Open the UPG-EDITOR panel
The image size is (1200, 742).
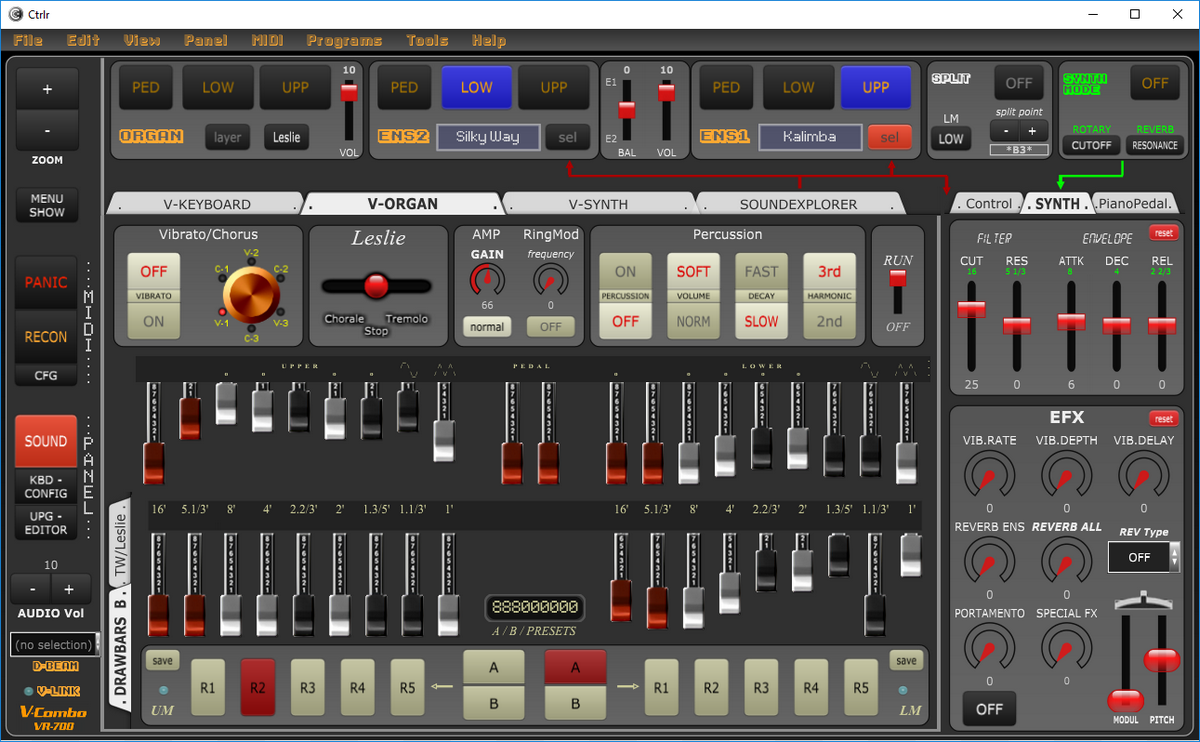[46, 522]
